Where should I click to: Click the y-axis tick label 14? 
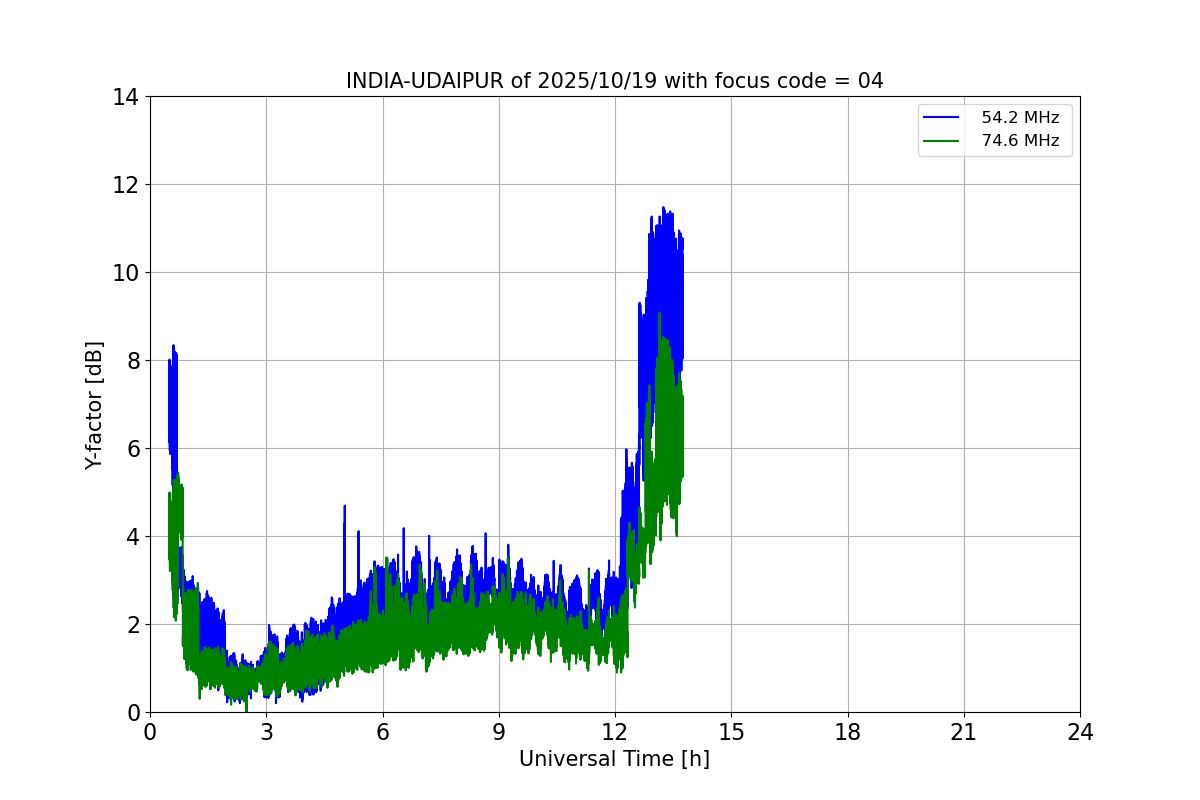tap(126, 97)
